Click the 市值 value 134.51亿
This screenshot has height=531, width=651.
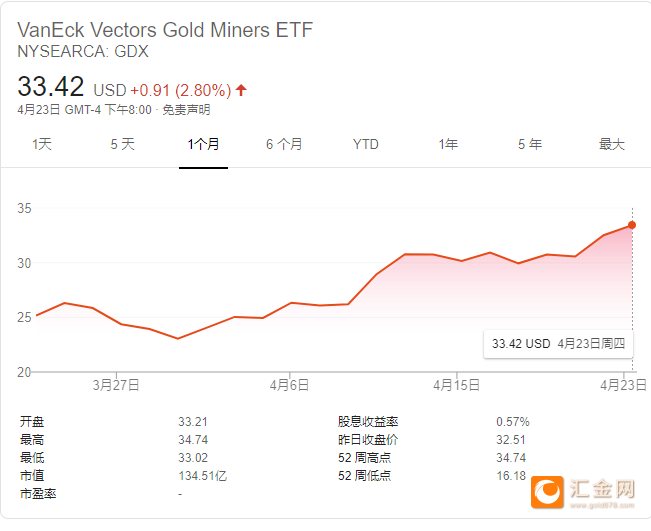point(202,475)
